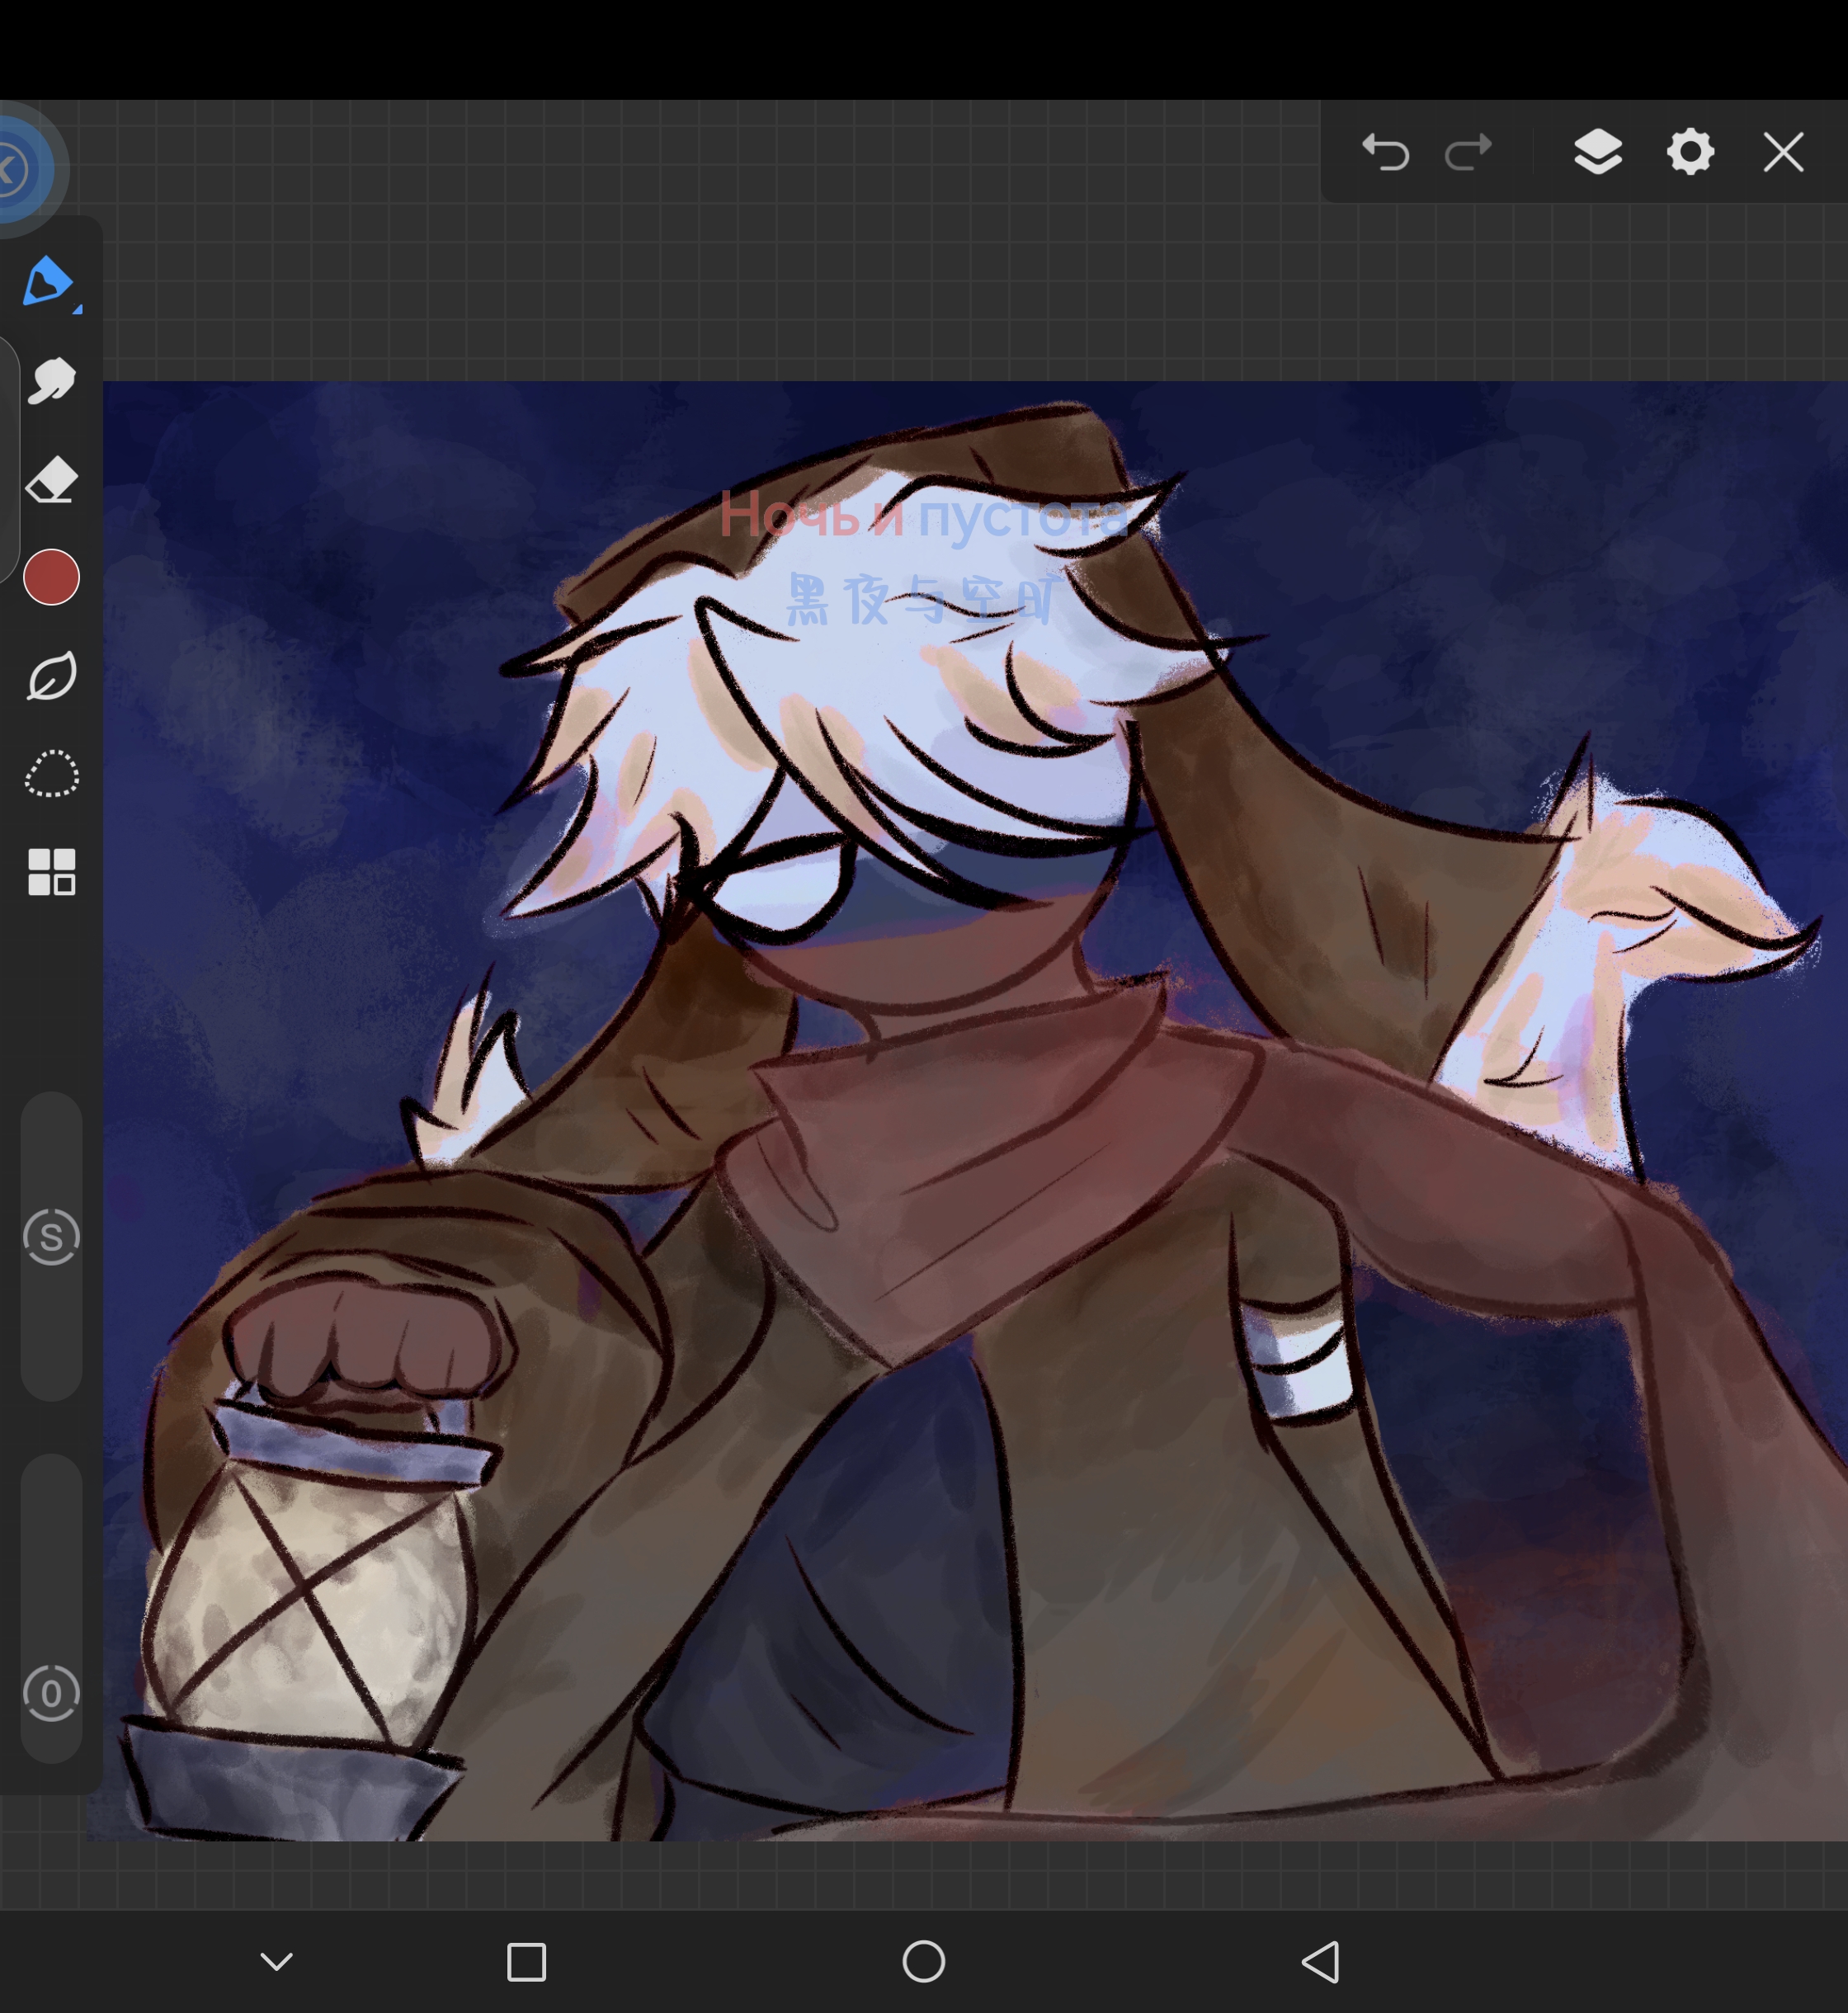1848x2013 pixels.
Task: Open the gear Settings menu
Action: tap(1690, 153)
